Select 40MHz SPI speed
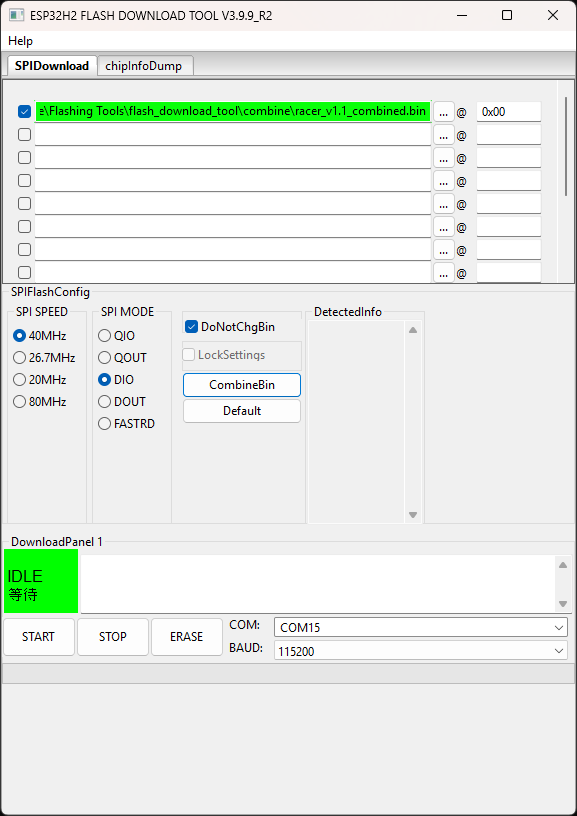Viewport: 577px width, 816px height. coord(40,336)
